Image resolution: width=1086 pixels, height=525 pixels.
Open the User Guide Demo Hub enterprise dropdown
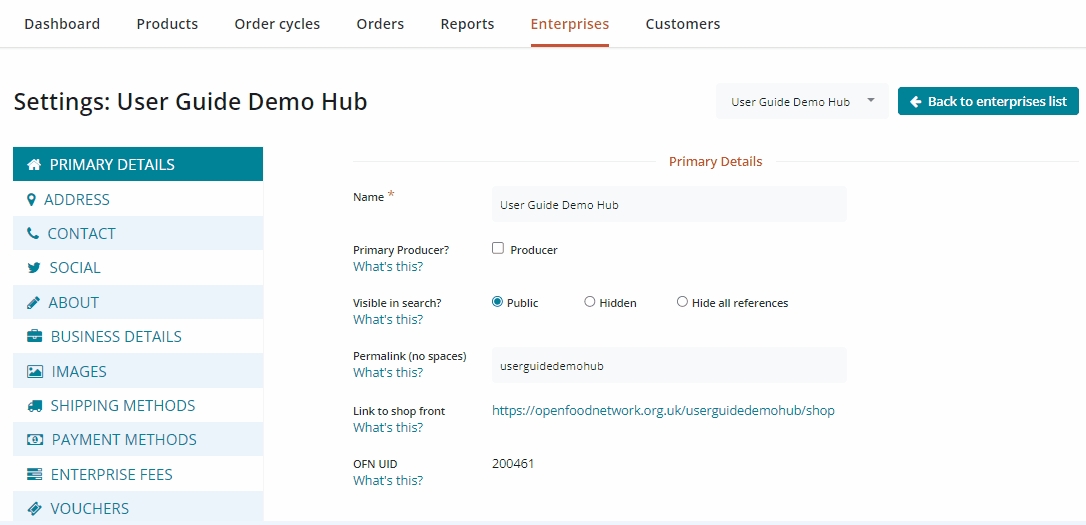tap(802, 102)
